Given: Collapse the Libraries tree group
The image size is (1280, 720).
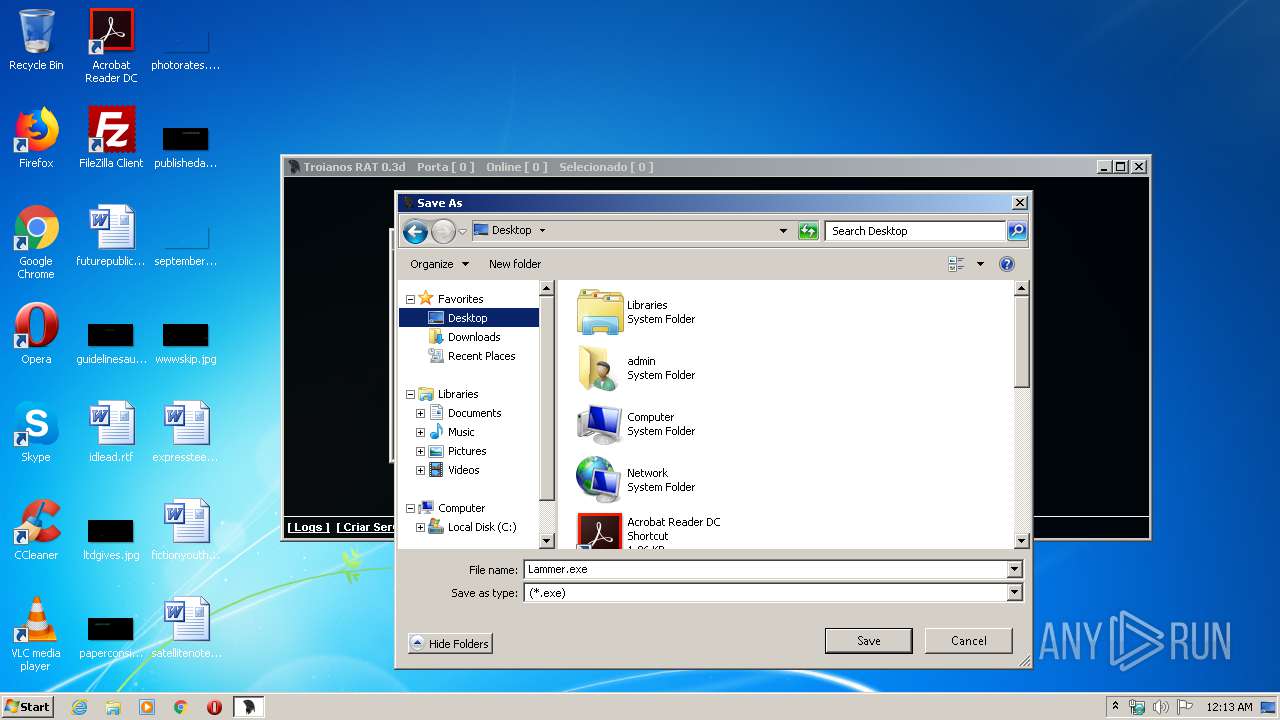Looking at the screenshot, I should tap(410, 394).
